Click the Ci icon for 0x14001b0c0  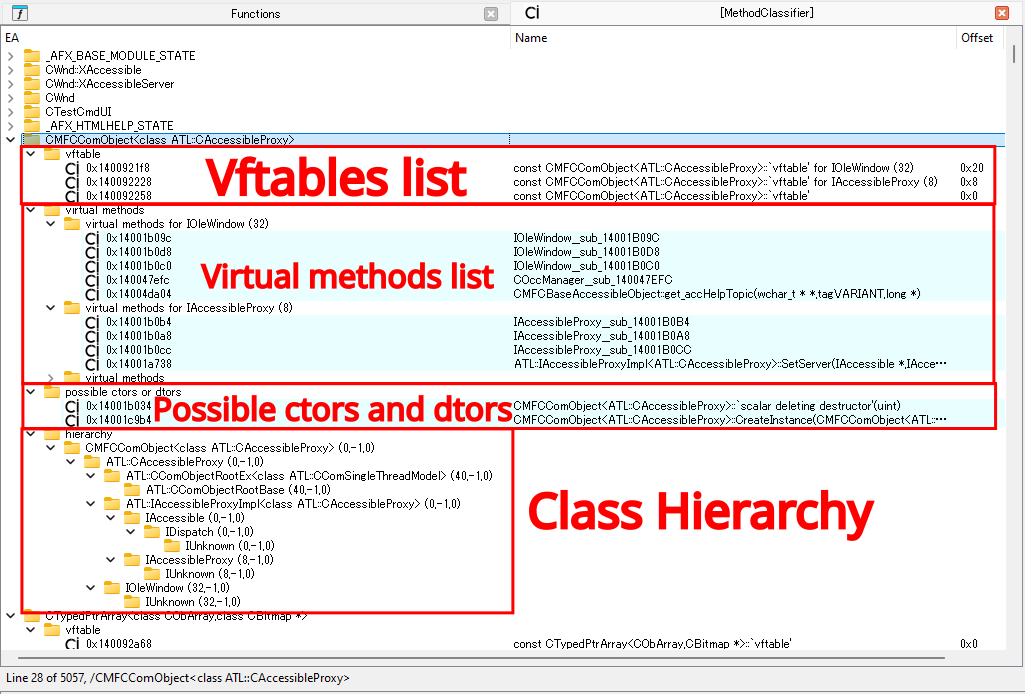point(92,267)
